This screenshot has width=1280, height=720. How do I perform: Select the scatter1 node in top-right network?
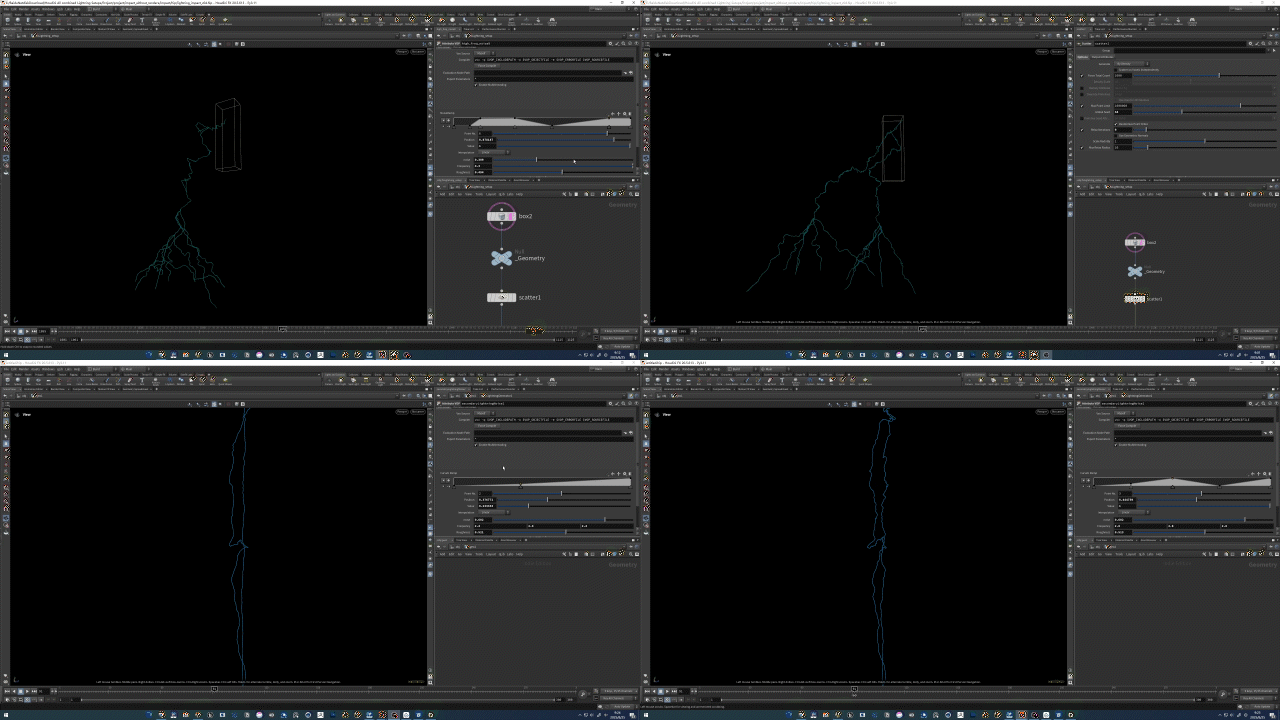point(1135,298)
